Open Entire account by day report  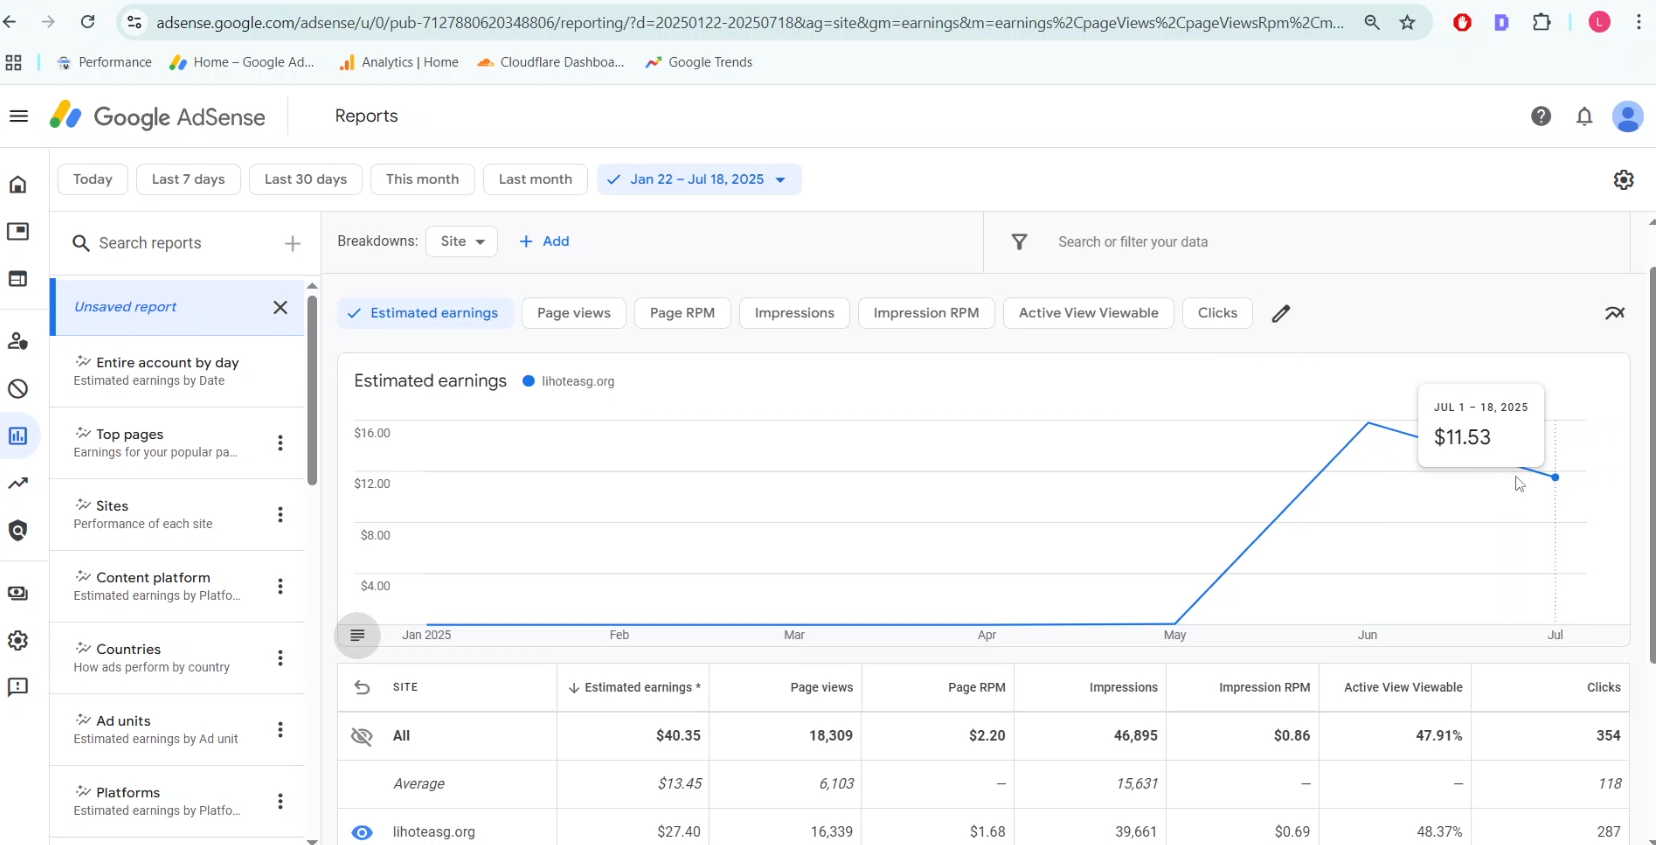coord(177,371)
